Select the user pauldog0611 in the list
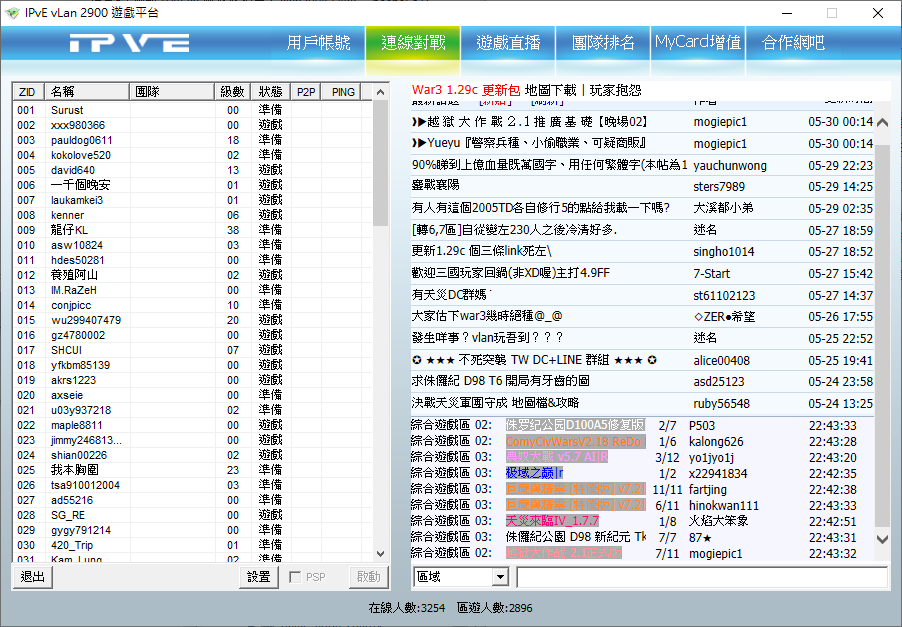Viewport: 902px width, 627px height. 82,140
